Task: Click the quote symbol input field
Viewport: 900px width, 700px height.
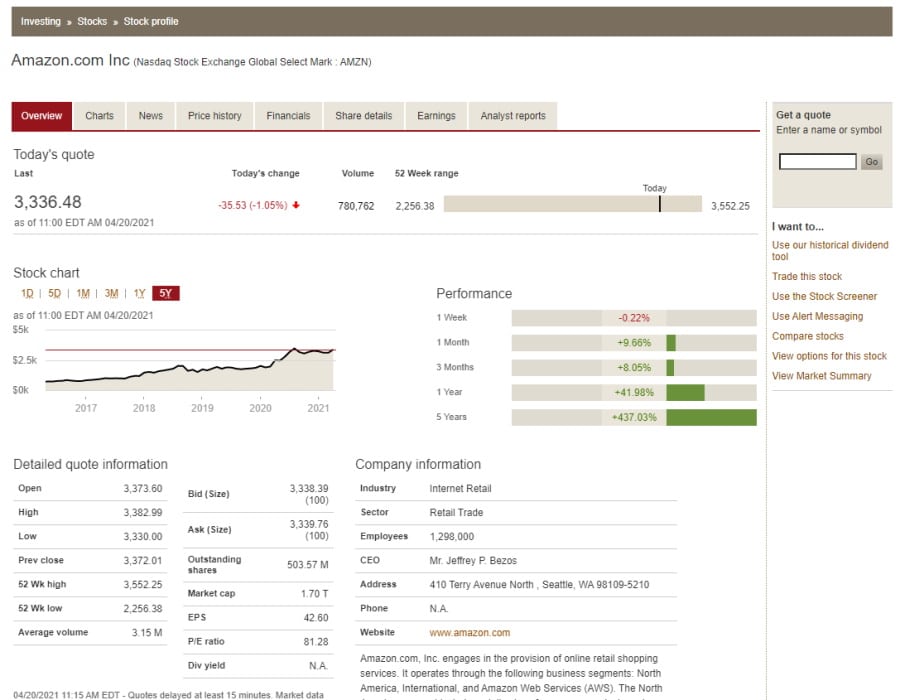Action: [817, 162]
